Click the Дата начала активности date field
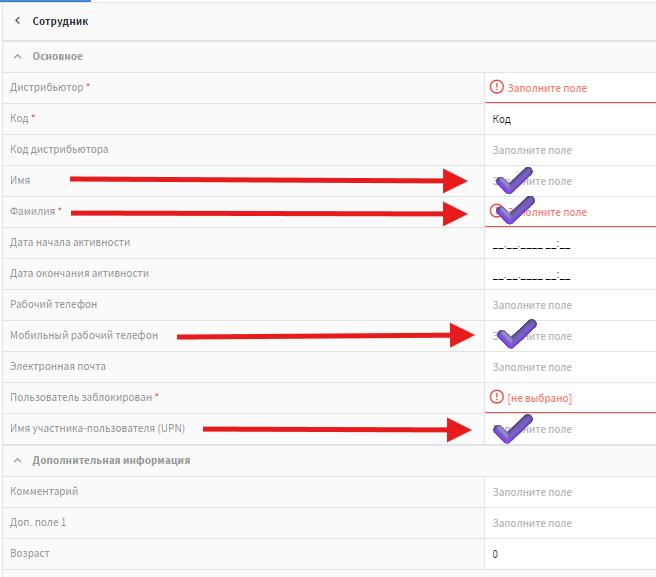656x577 pixels. pos(570,243)
